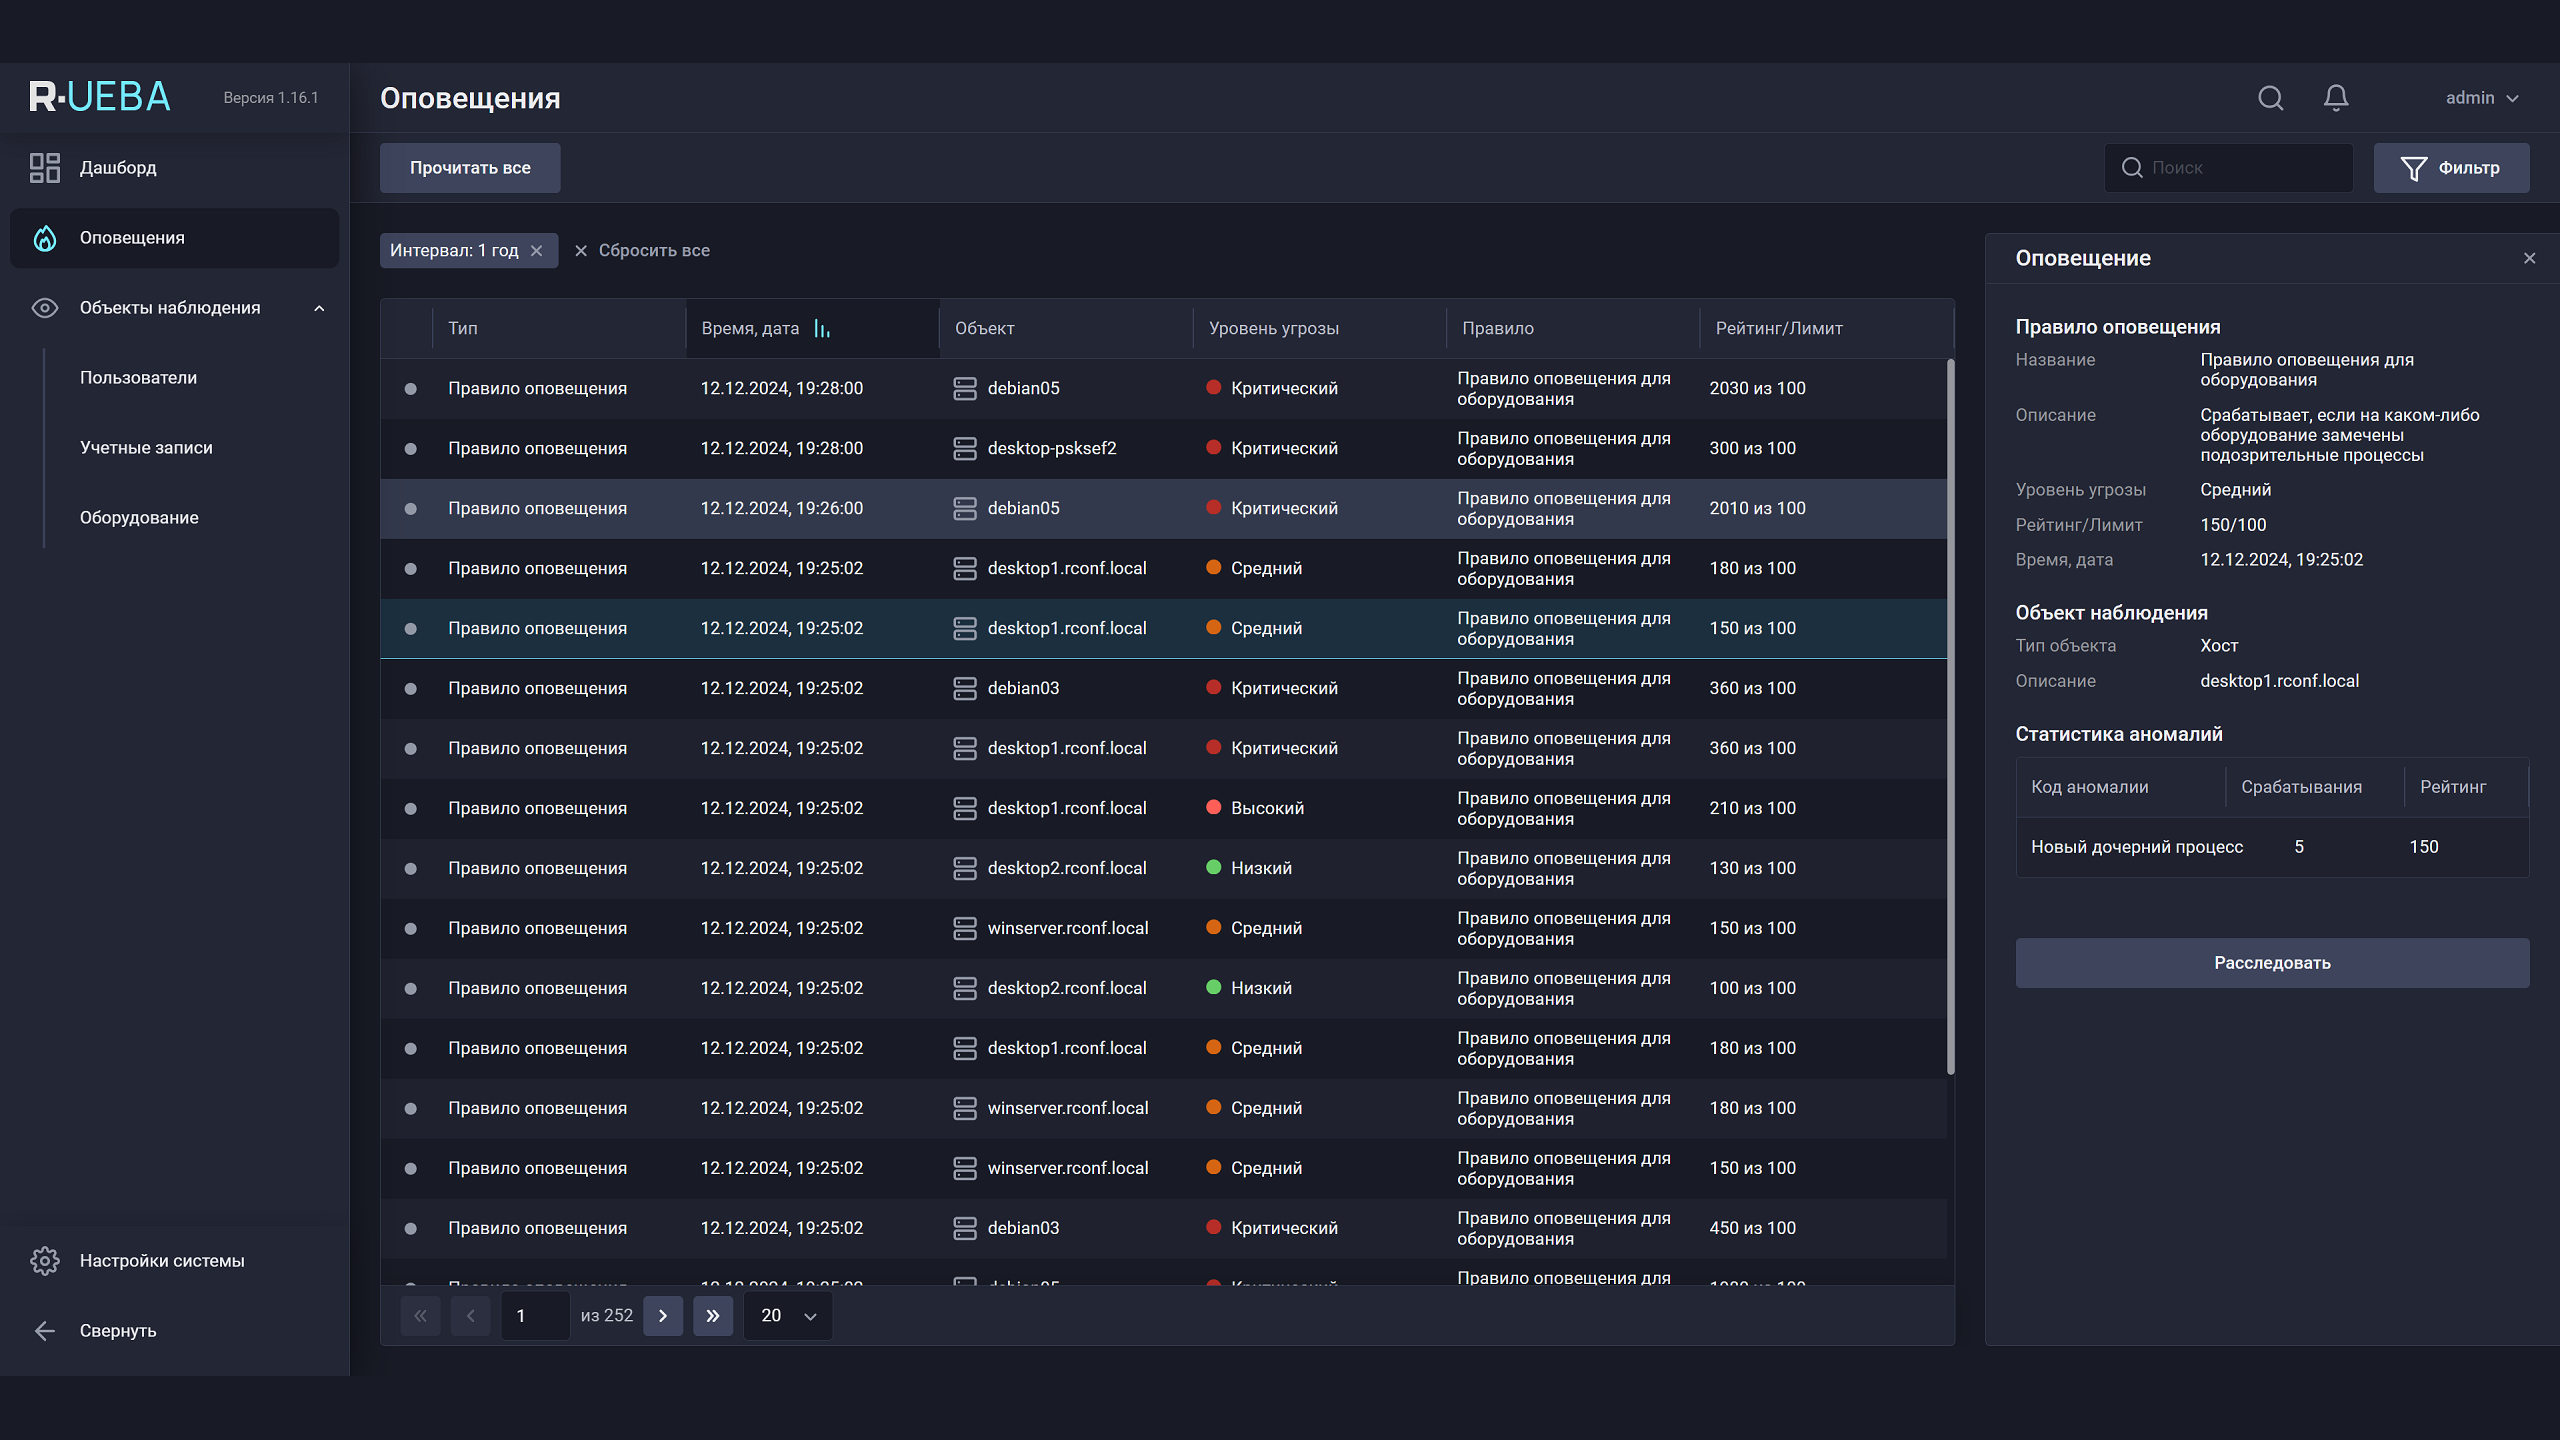
Task: Open the admin user dropdown
Action: (2482, 98)
